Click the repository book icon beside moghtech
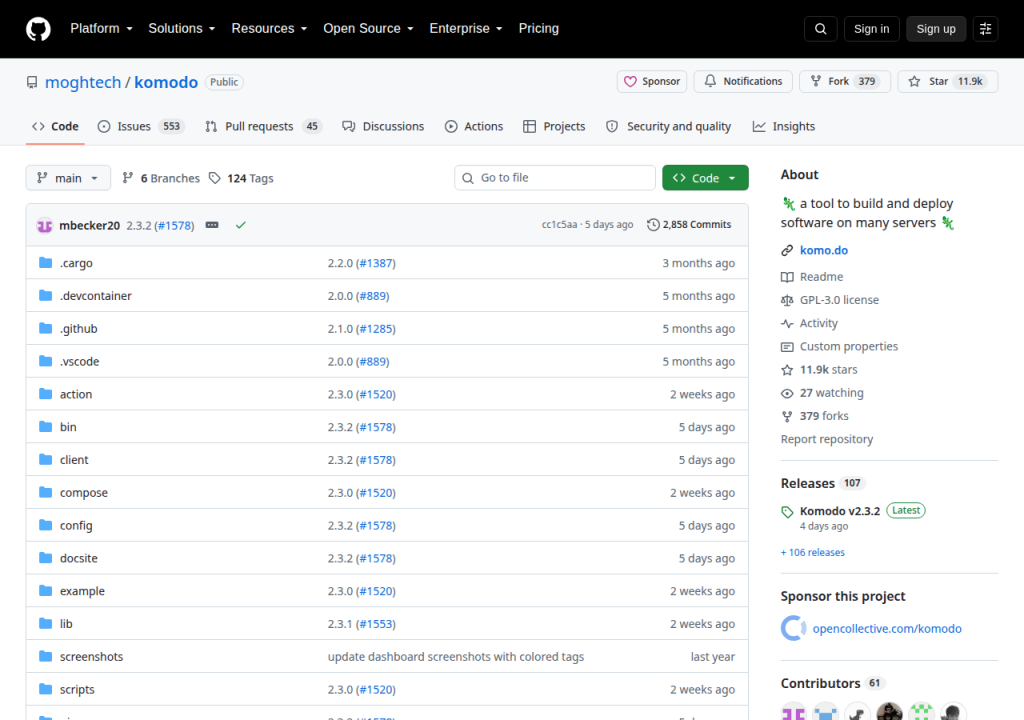 tap(32, 82)
